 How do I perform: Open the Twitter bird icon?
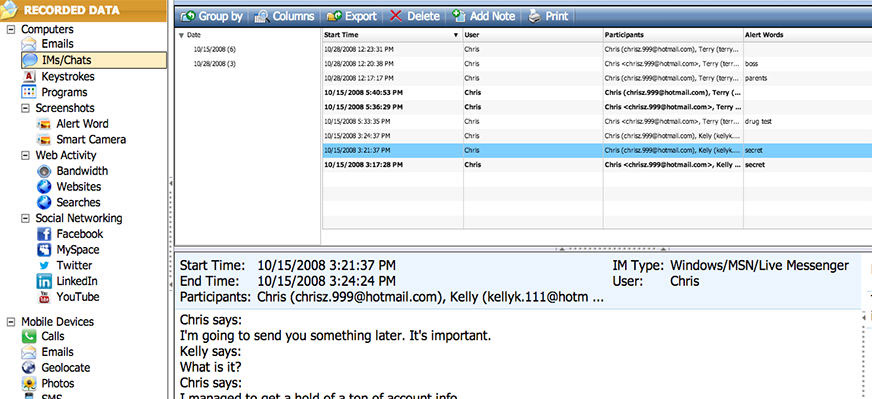[x=44, y=265]
